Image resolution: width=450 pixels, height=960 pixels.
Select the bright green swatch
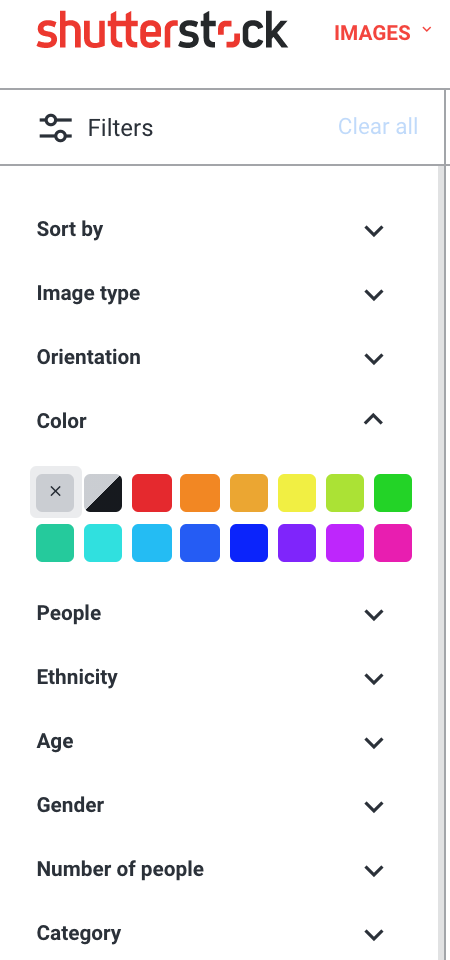click(393, 492)
